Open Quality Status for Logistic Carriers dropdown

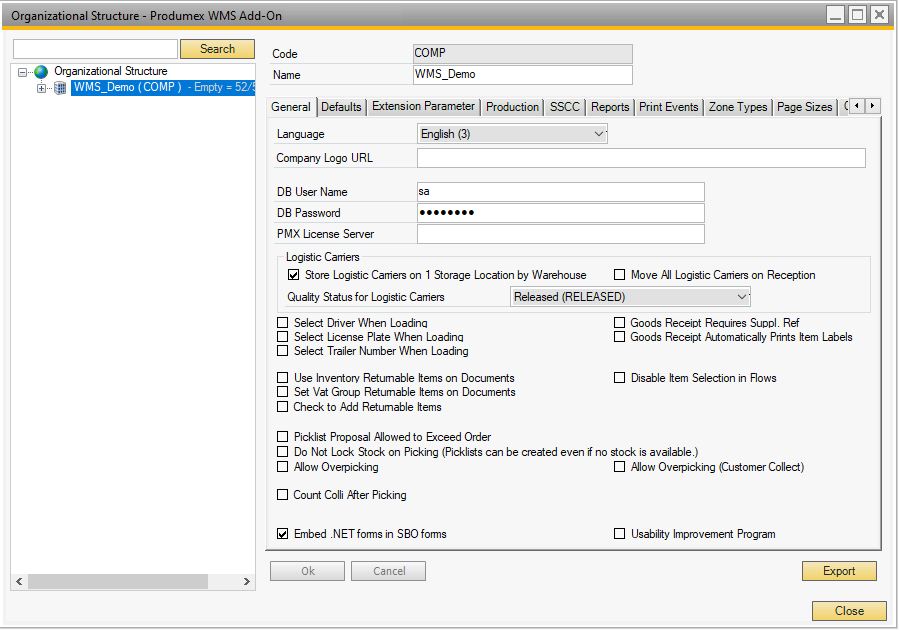(741, 297)
